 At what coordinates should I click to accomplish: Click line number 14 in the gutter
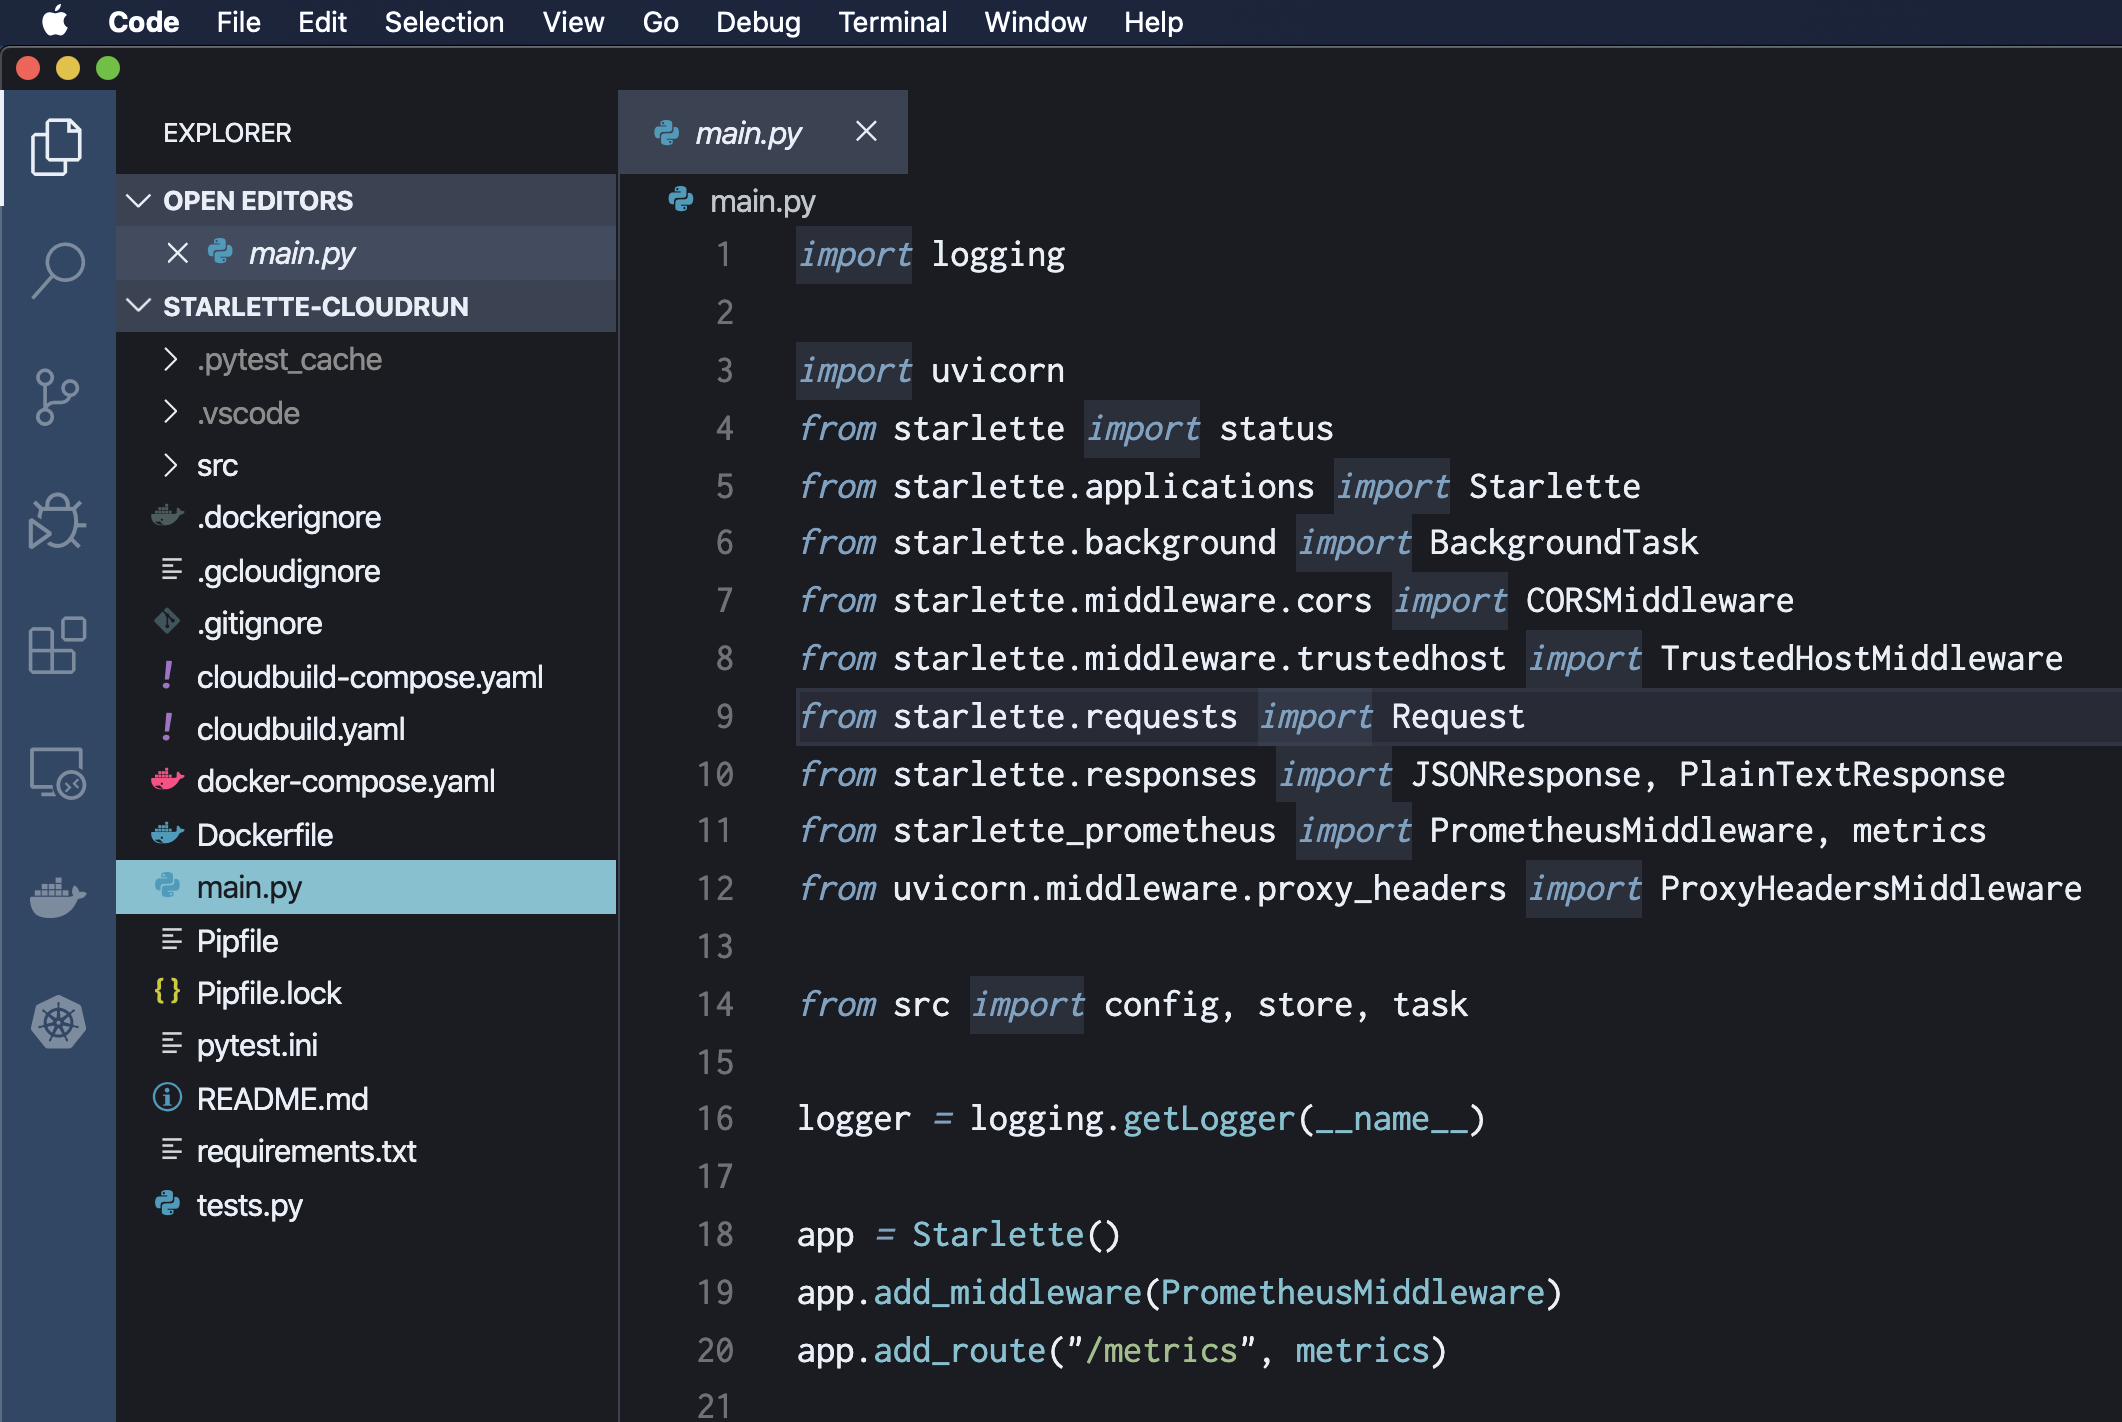[x=715, y=1004]
